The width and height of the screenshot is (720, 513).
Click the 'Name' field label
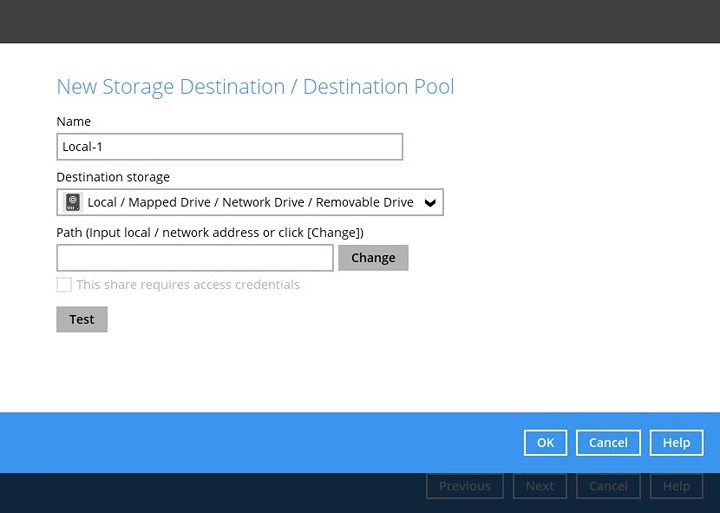click(x=74, y=121)
